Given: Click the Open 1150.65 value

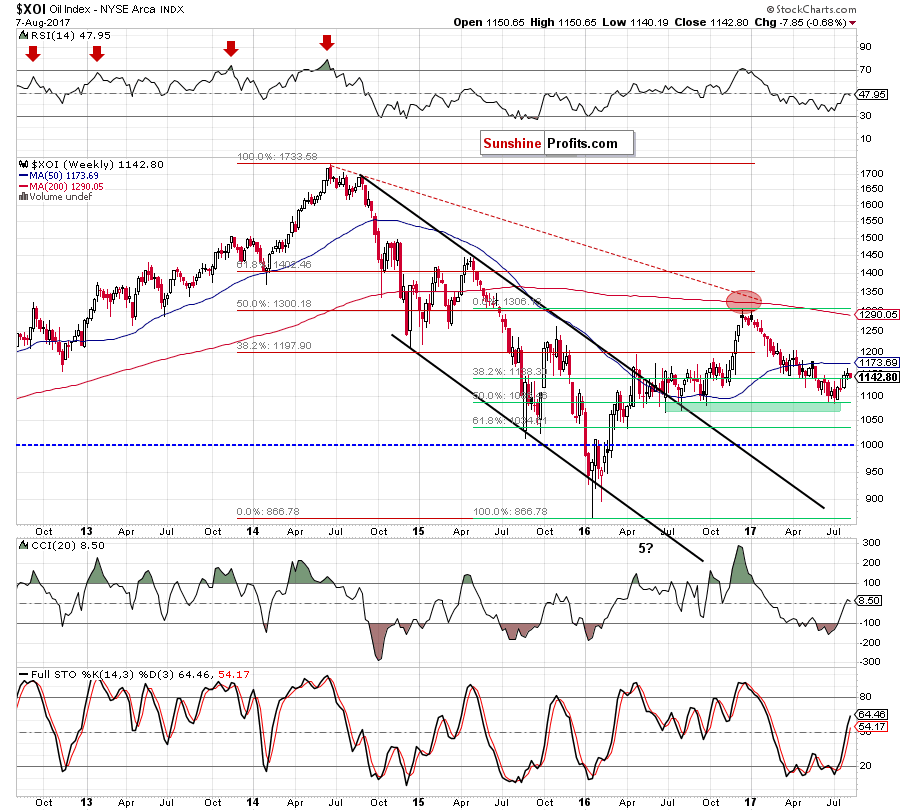Looking at the screenshot, I should (x=488, y=22).
